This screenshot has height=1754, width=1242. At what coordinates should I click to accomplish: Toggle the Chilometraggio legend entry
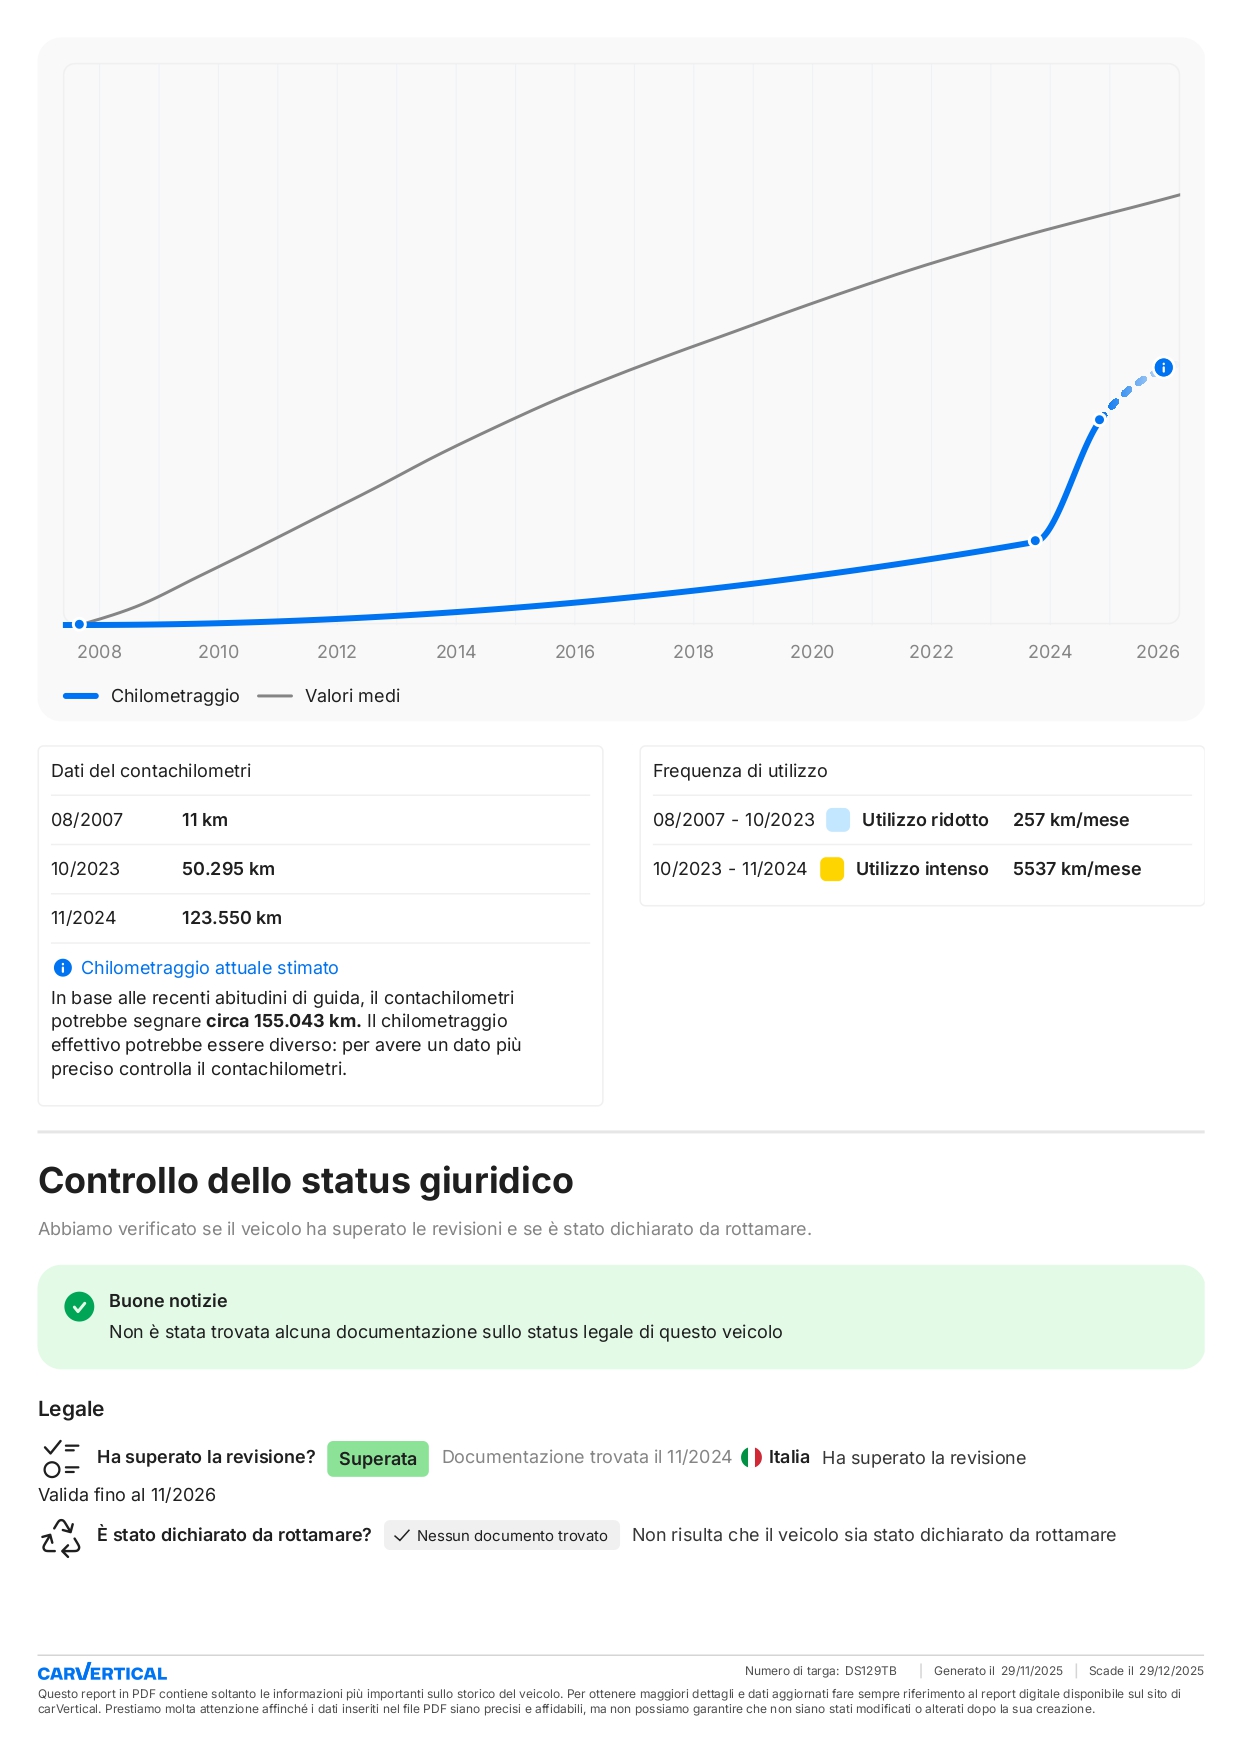point(152,696)
